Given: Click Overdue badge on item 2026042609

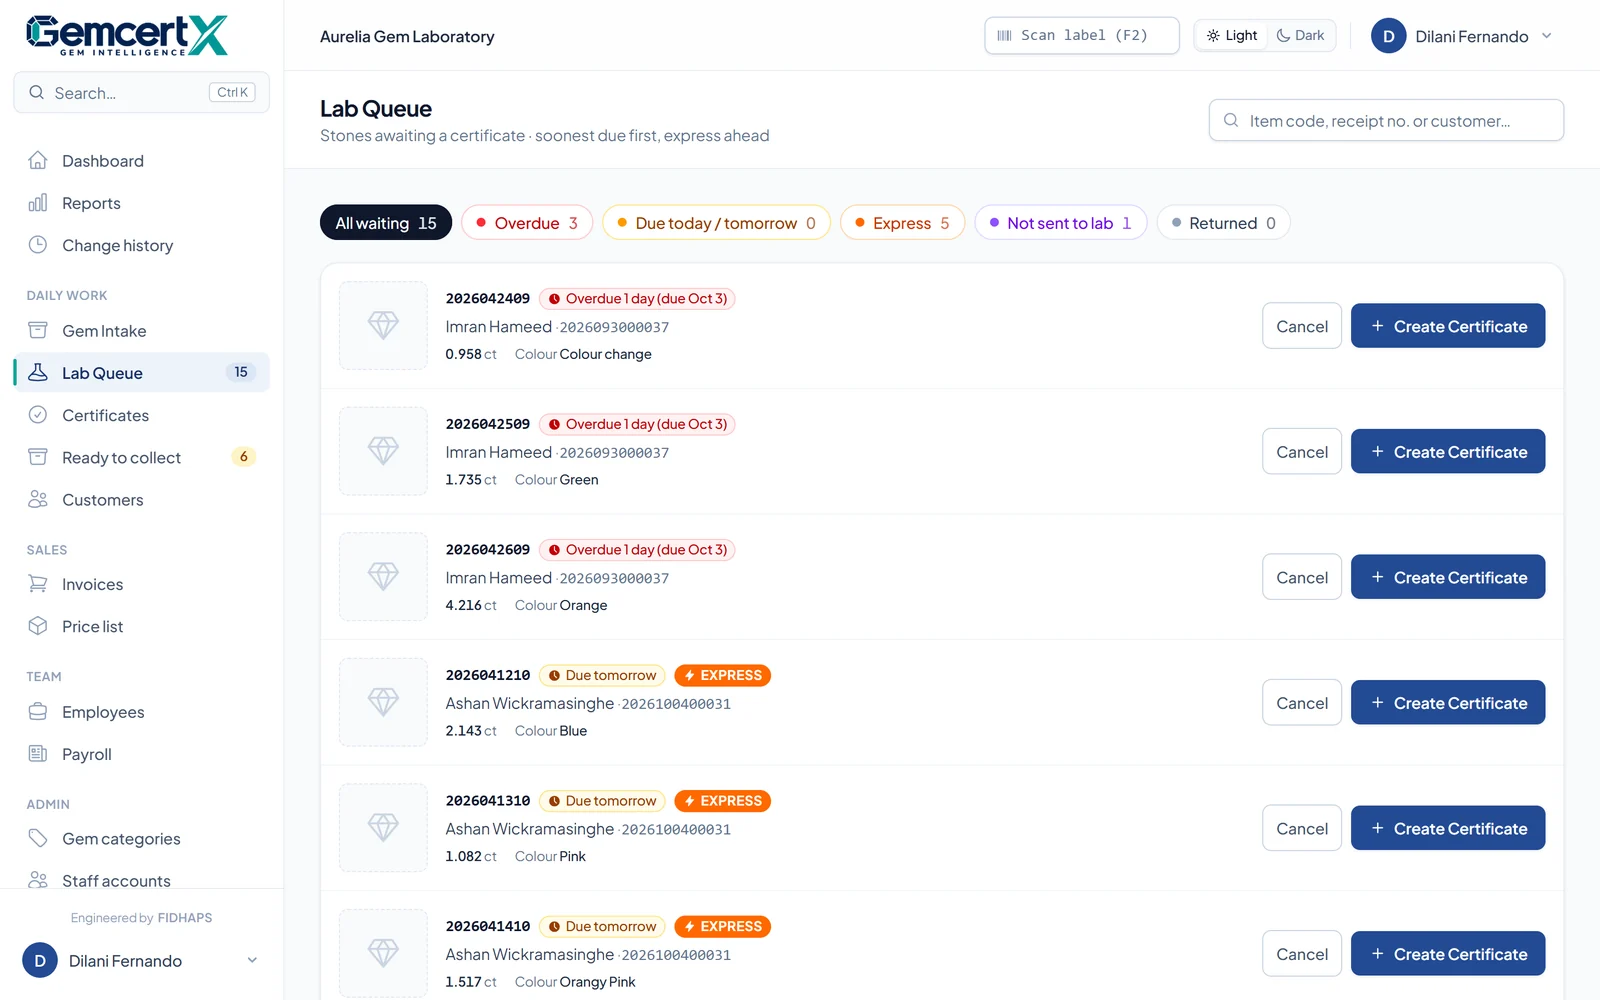Looking at the screenshot, I should [x=637, y=550].
